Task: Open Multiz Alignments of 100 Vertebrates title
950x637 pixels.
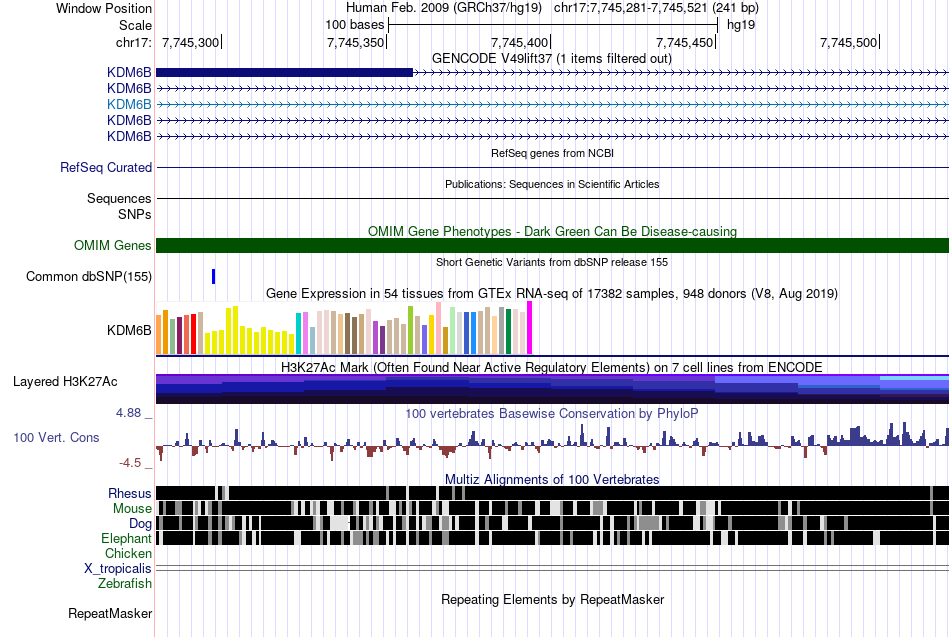Action: point(552,479)
